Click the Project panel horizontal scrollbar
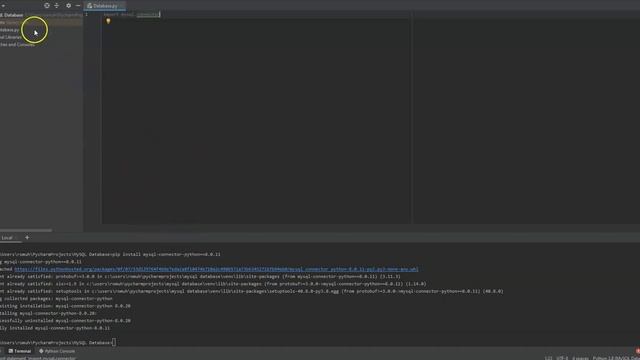This screenshot has width=640, height=360. [x=26, y=230]
